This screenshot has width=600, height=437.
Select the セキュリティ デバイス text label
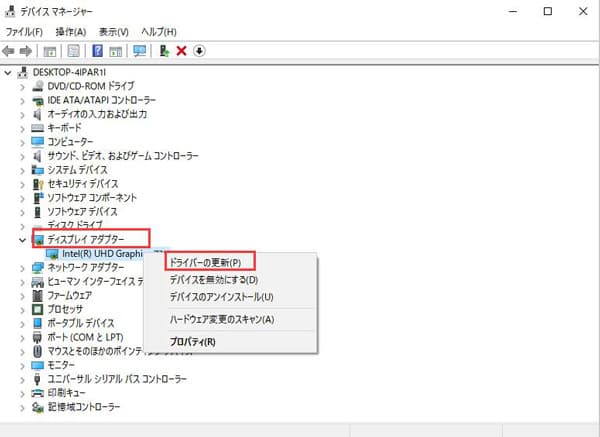[83, 184]
